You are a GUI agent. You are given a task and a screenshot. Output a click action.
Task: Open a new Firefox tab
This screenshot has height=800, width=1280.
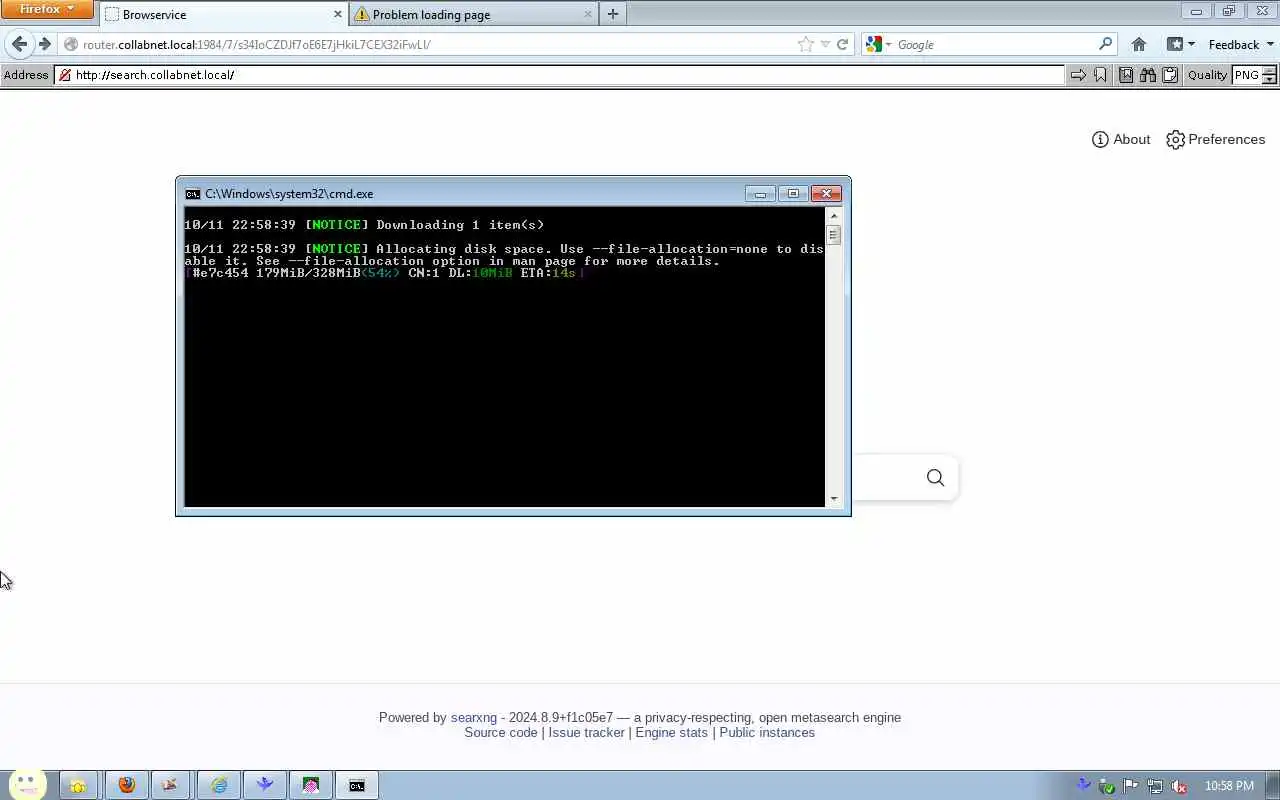coord(613,14)
